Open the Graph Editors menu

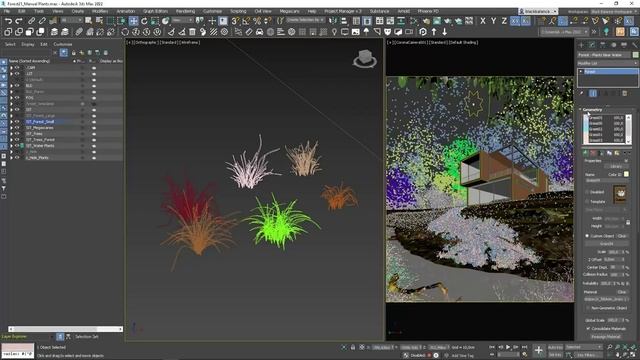tap(155, 11)
